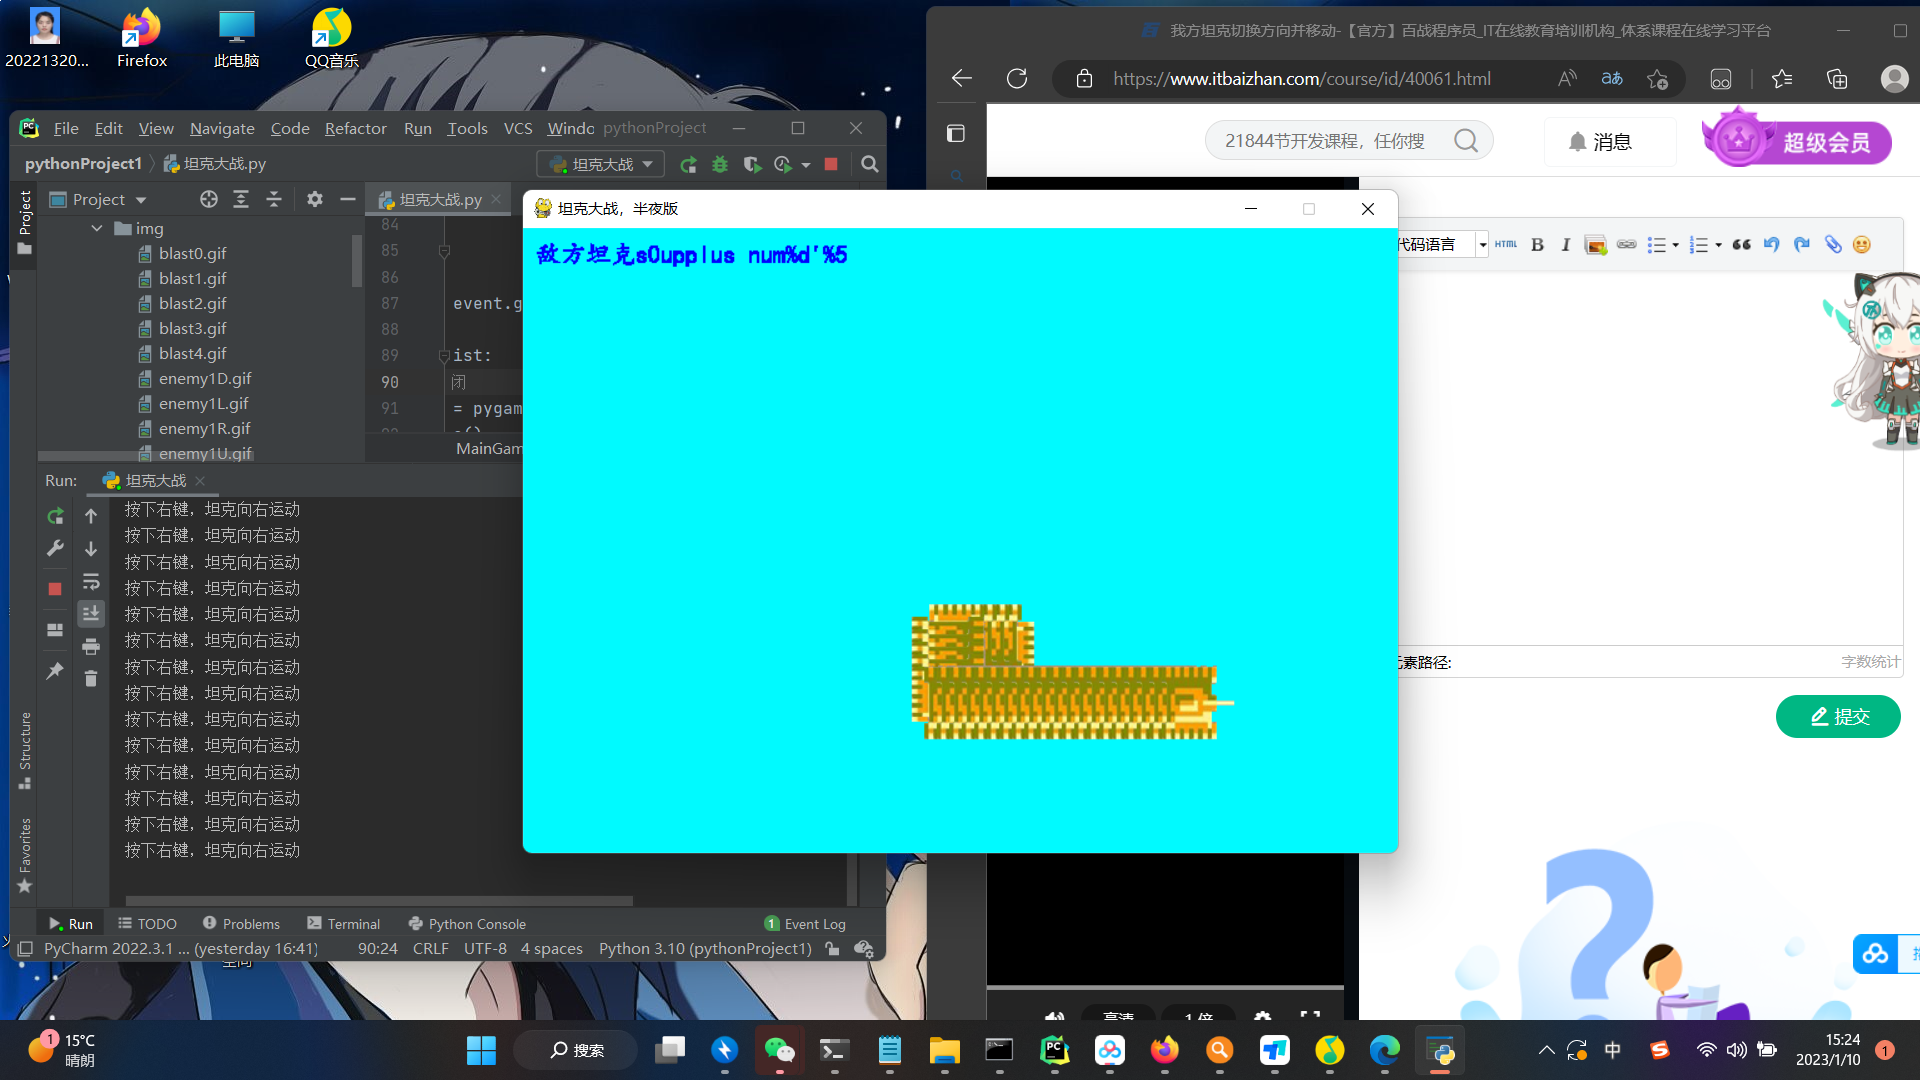Viewport: 1920px width, 1080px height.
Task: Open the numbered-list style dropdown arrow
Action: 1719,245
